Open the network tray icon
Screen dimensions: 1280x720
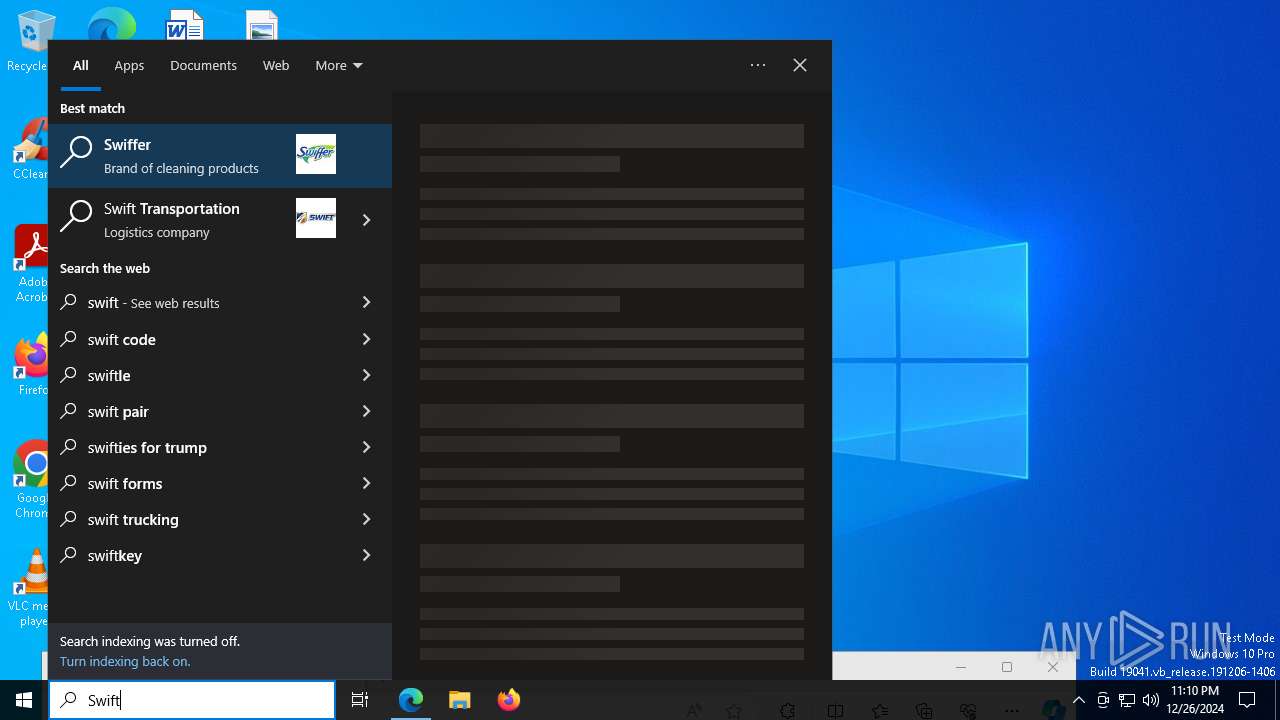(1127, 700)
